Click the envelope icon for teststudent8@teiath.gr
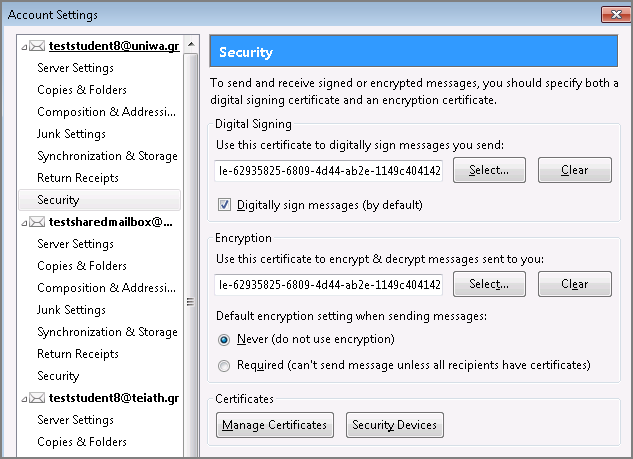Image resolution: width=633 pixels, height=459 pixels. tap(37, 398)
